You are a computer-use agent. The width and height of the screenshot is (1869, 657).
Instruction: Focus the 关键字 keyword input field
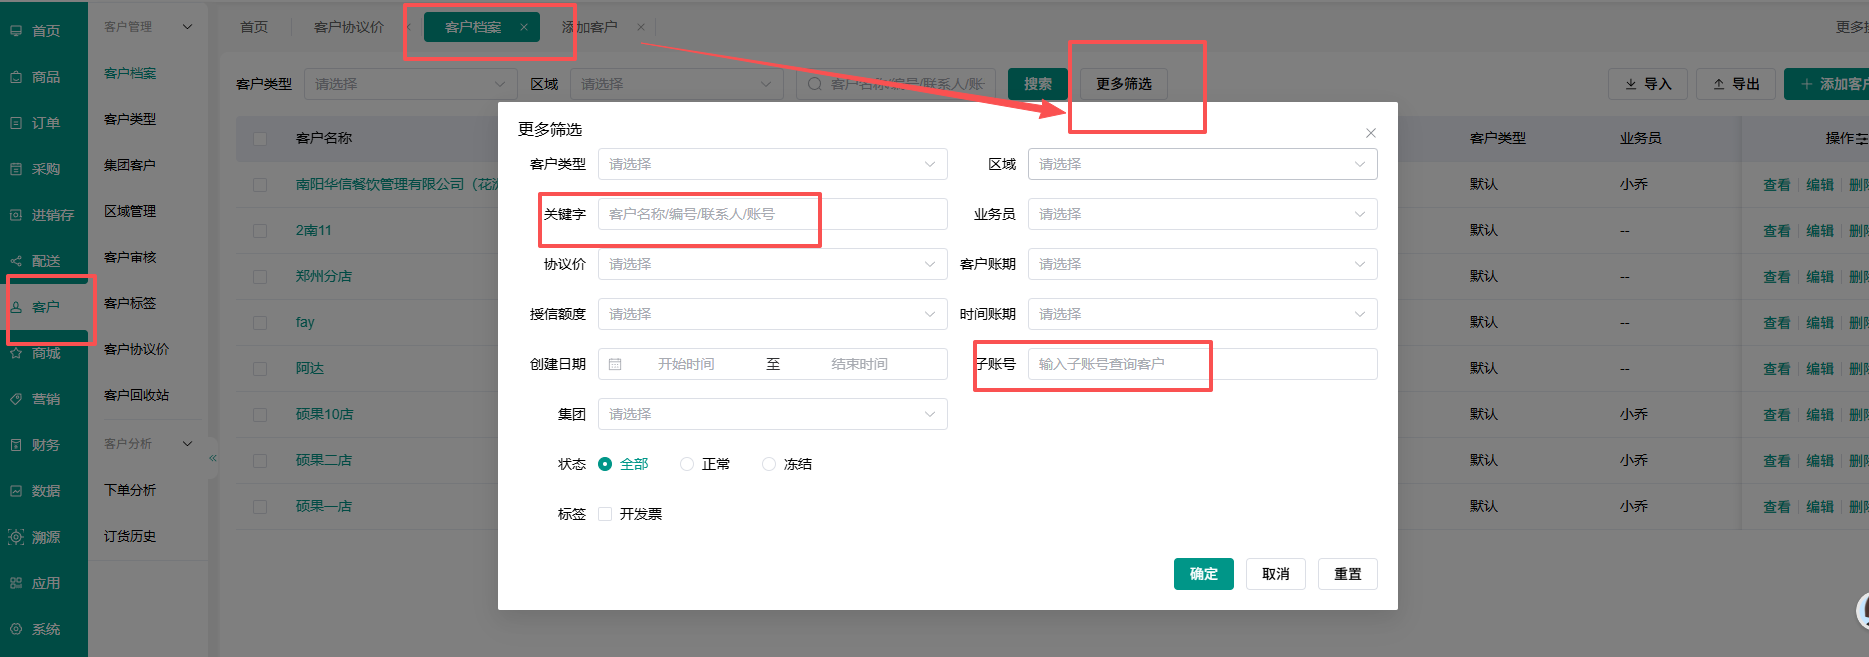tap(773, 214)
